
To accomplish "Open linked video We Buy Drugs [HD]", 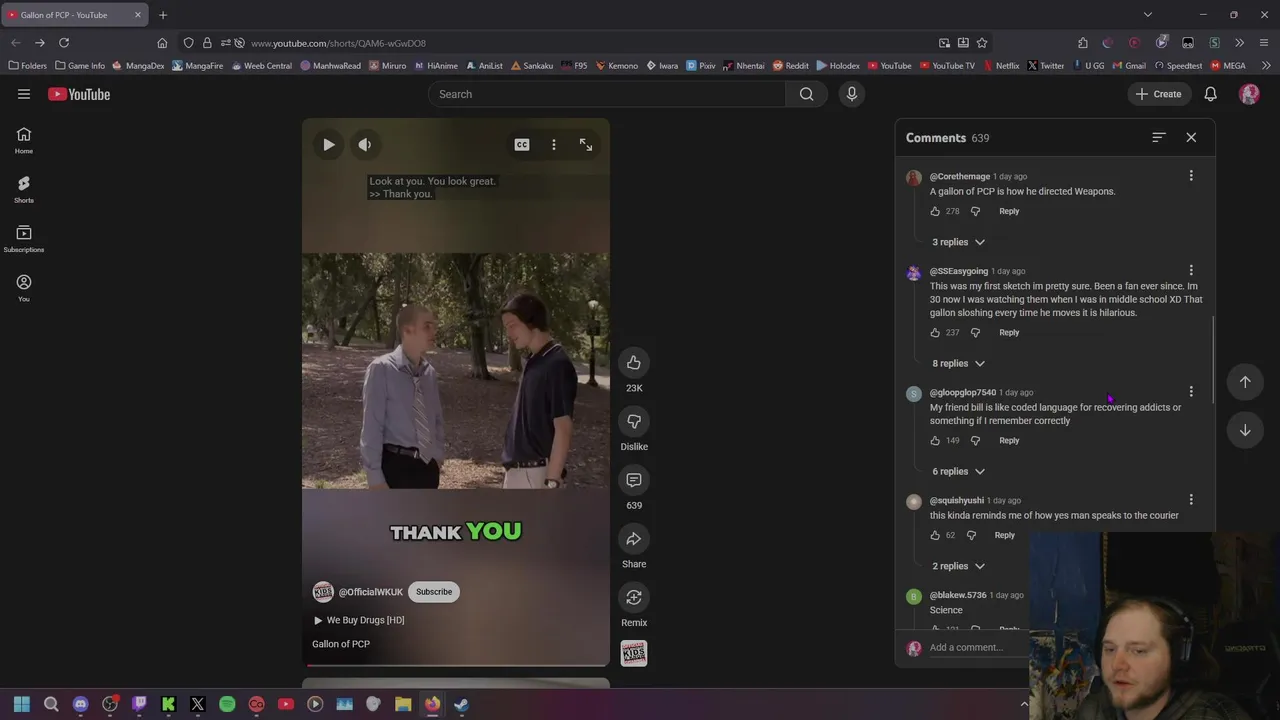I will 359,620.
